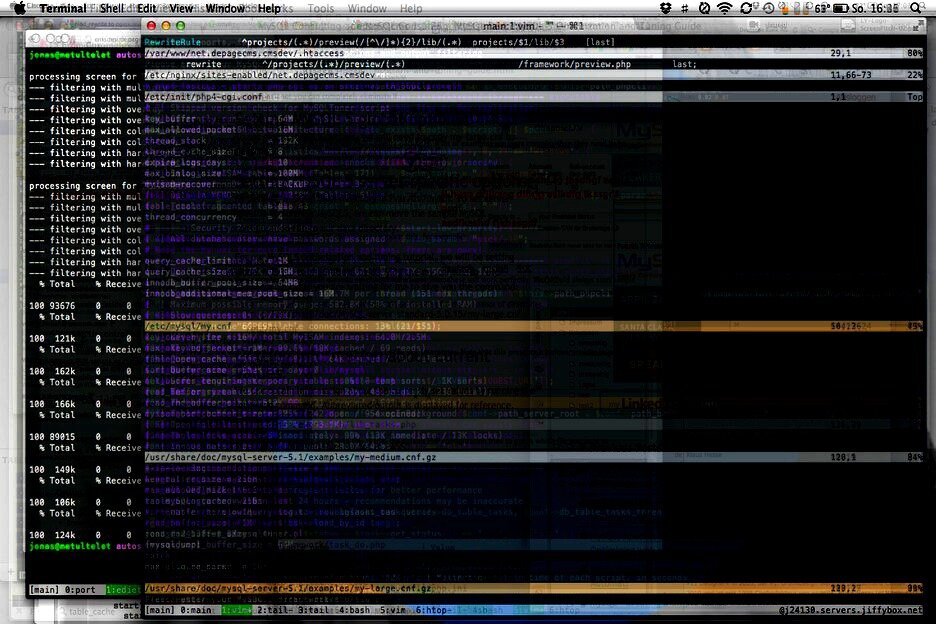Open the Shell menu
This screenshot has width=936, height=624.
pos(112,8)
